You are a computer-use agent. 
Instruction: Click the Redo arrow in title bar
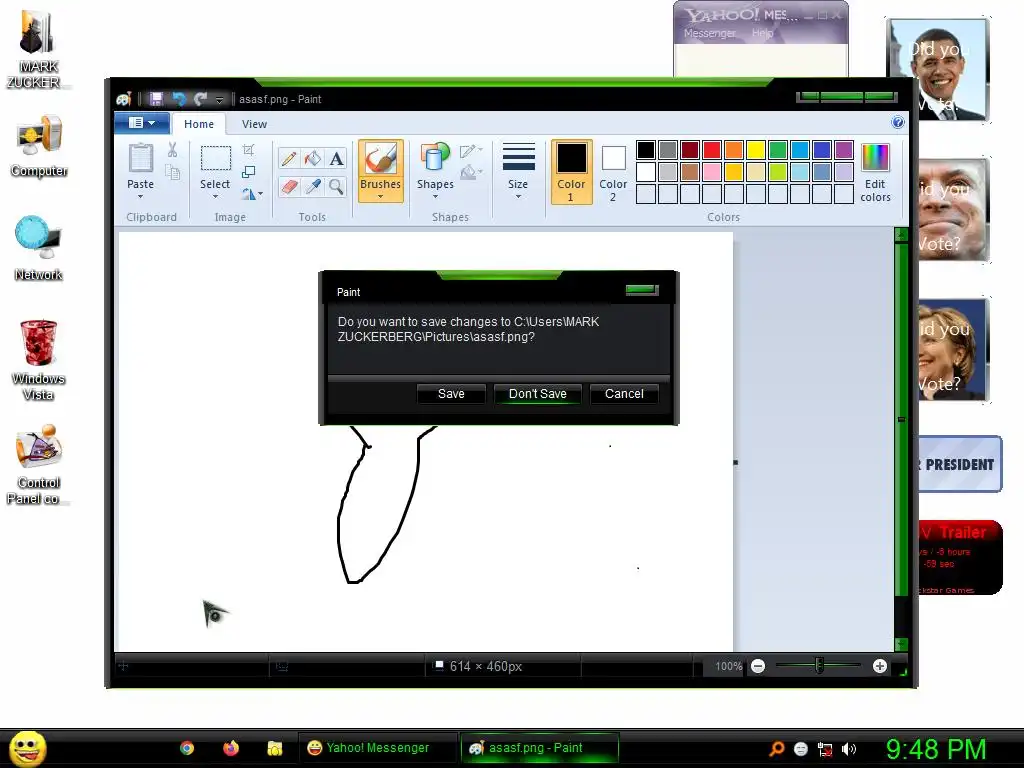[200, 99]
